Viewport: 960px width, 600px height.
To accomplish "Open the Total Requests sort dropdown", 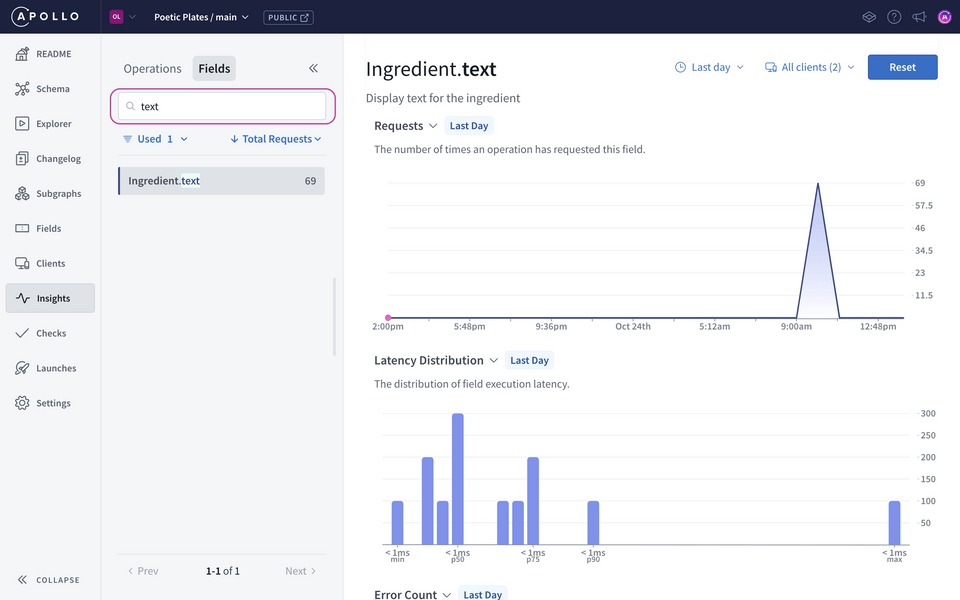I will (276, 139).
